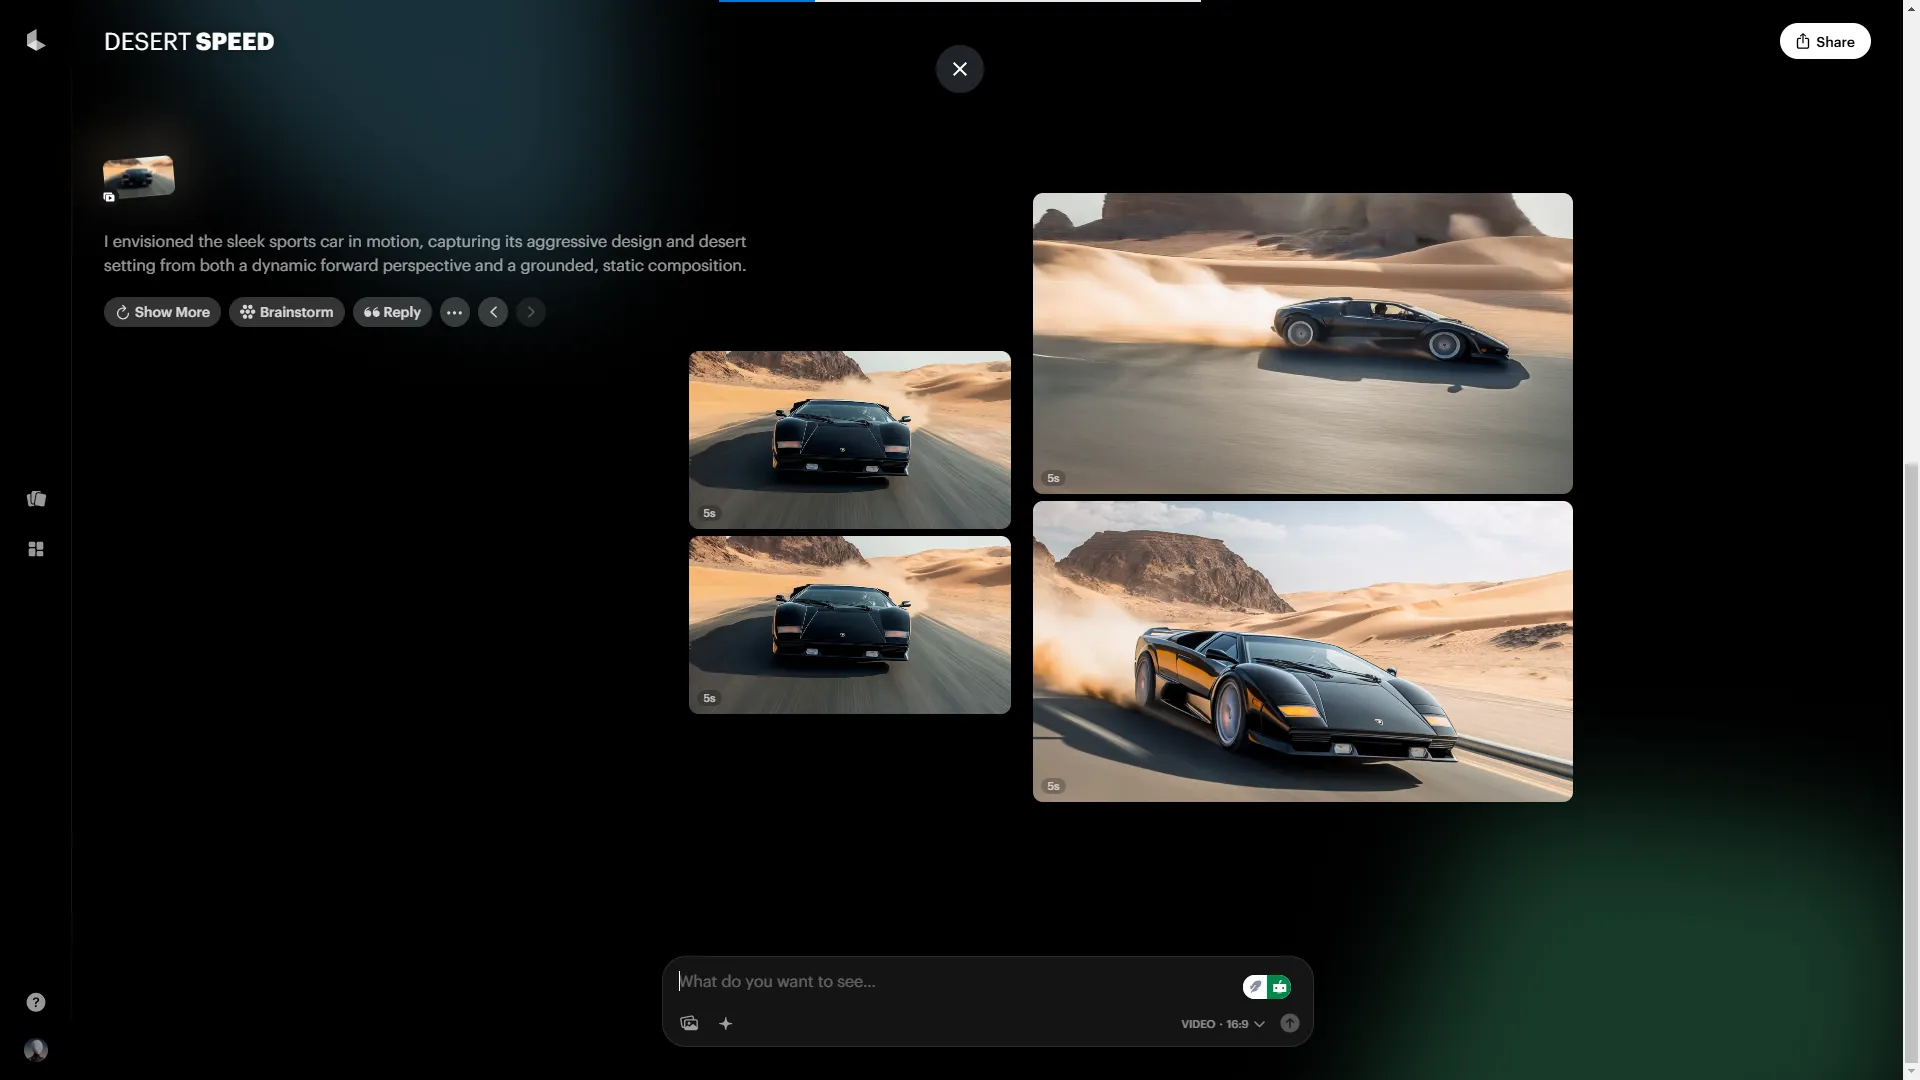The width and height of the screenshot is (1920, 1080).
Task: Click the Share button
Action: coord(1824,41)
